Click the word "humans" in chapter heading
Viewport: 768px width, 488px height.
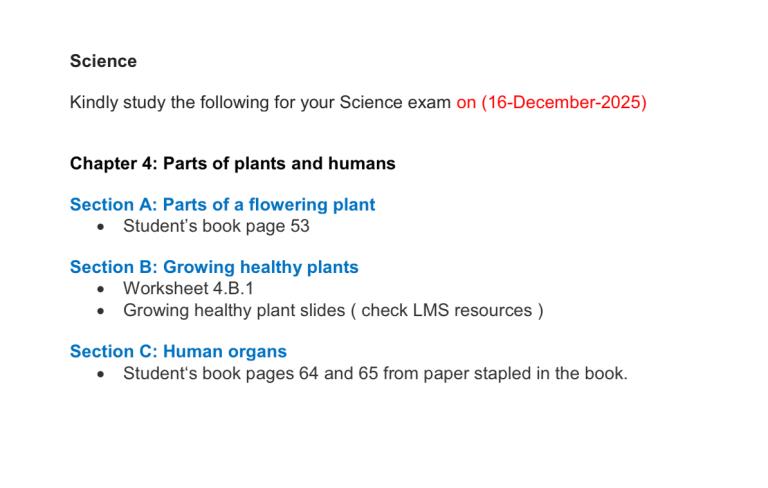(362, 163)
